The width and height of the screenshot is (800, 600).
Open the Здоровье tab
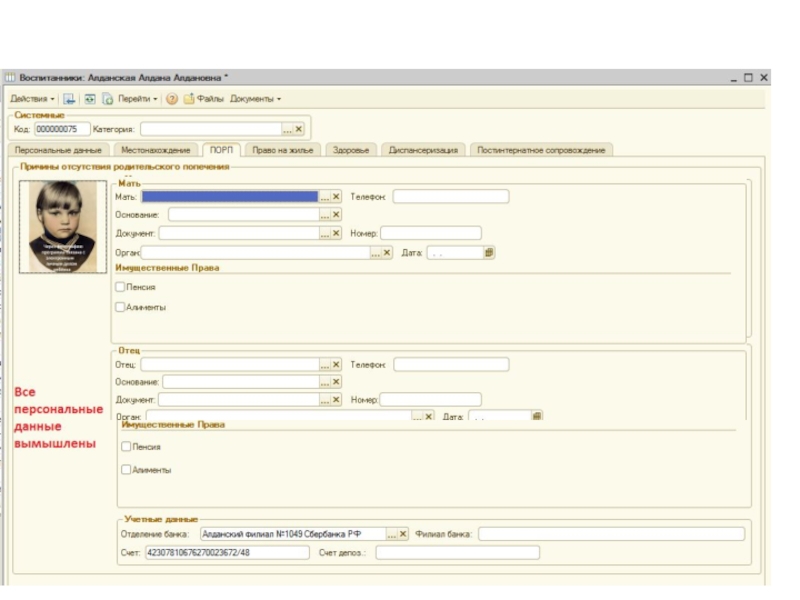tap(351, 150)
